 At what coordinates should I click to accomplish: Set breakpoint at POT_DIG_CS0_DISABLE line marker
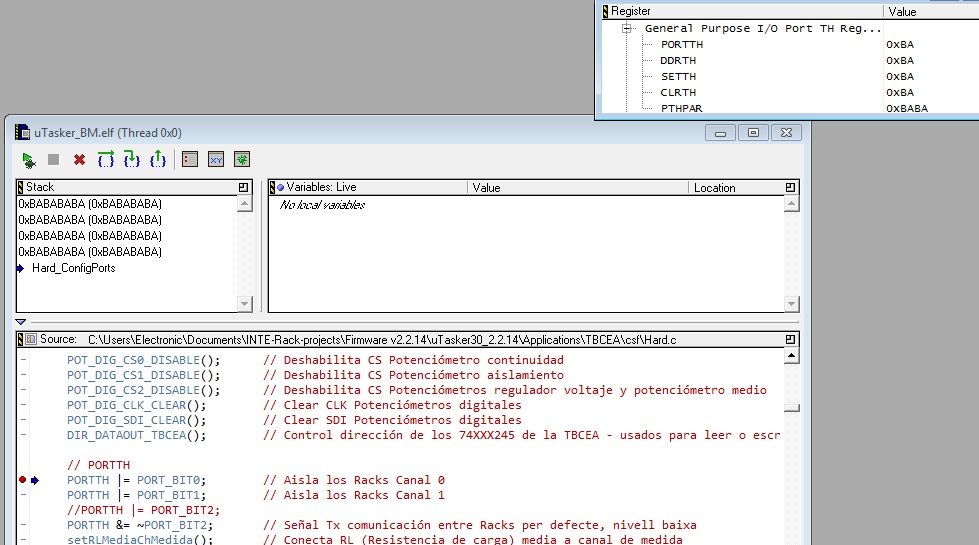pos(23,360)
